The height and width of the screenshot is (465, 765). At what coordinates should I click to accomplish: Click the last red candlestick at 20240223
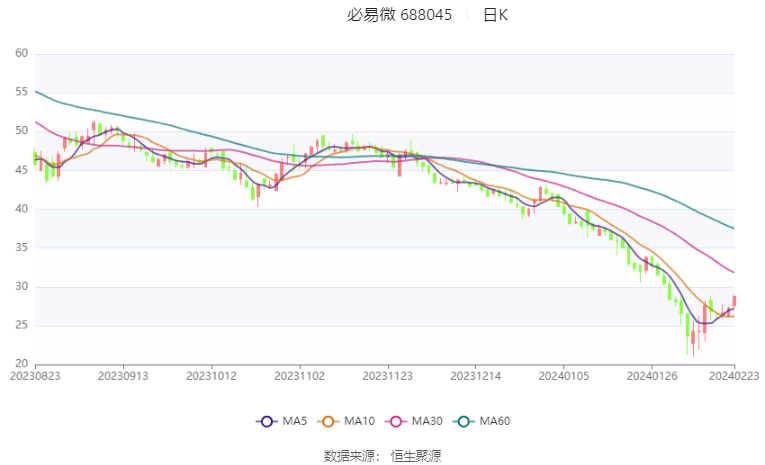point(734,301)
